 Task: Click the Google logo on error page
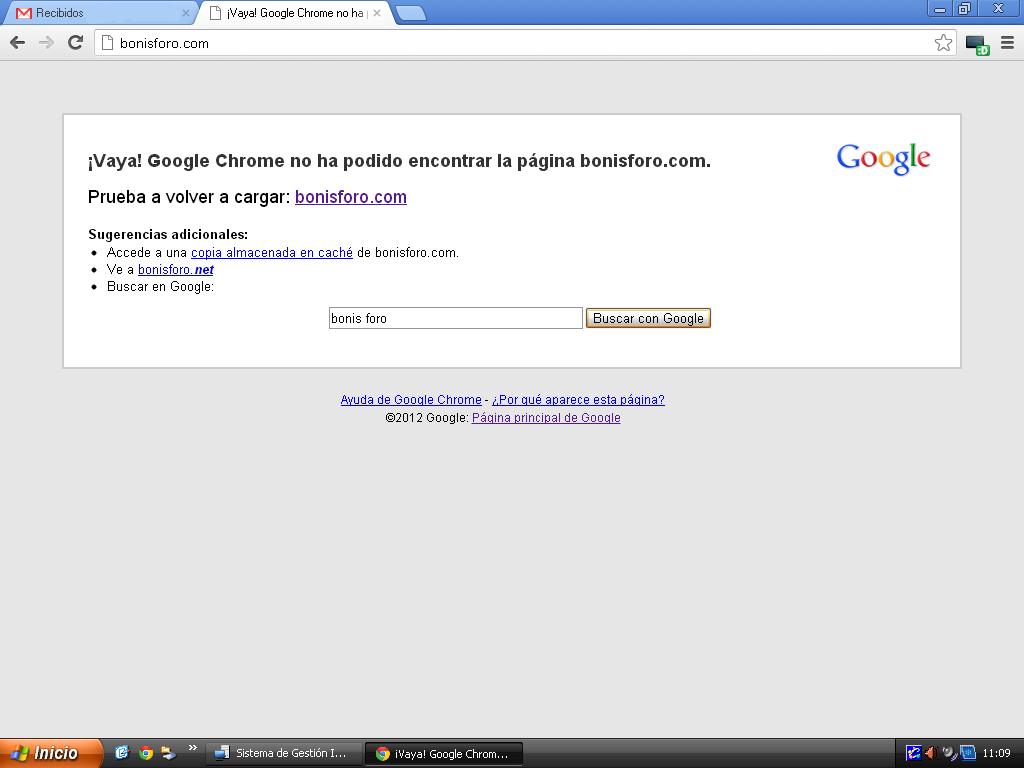(x=883, y=159)
